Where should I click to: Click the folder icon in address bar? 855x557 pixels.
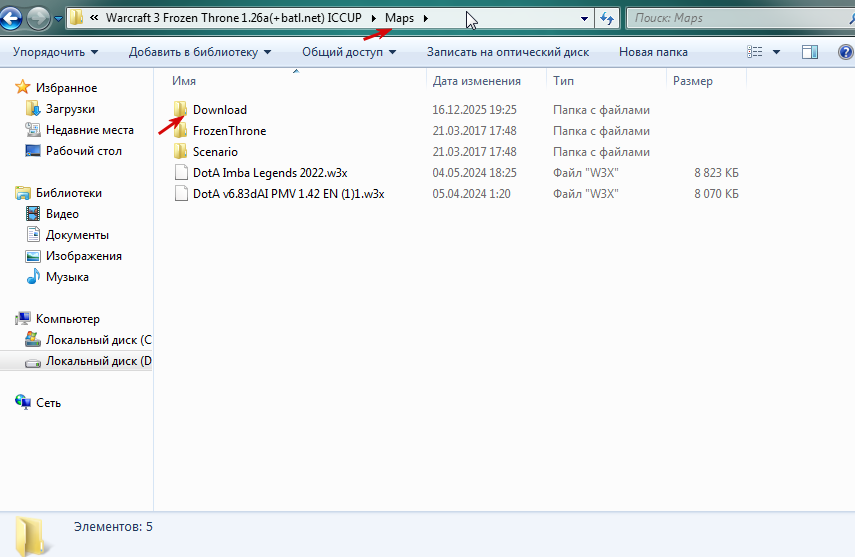76,17
